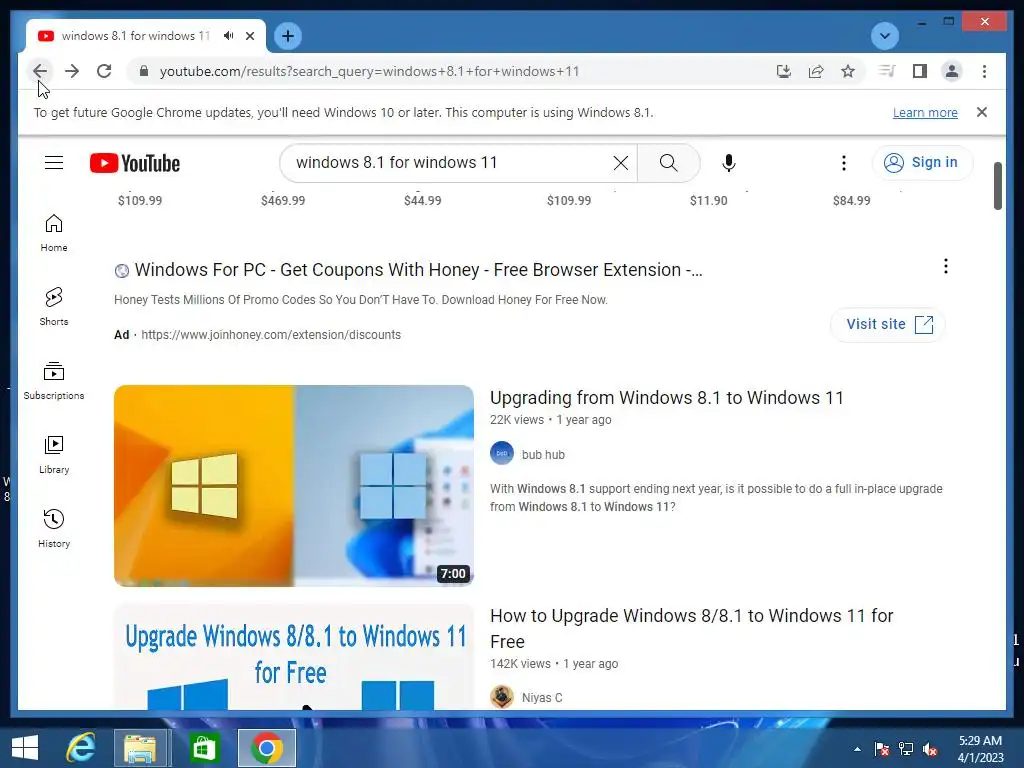Screen dimensions: 1024x768
Task: Run search with the magnifier button
Action: tap(669, 163)
